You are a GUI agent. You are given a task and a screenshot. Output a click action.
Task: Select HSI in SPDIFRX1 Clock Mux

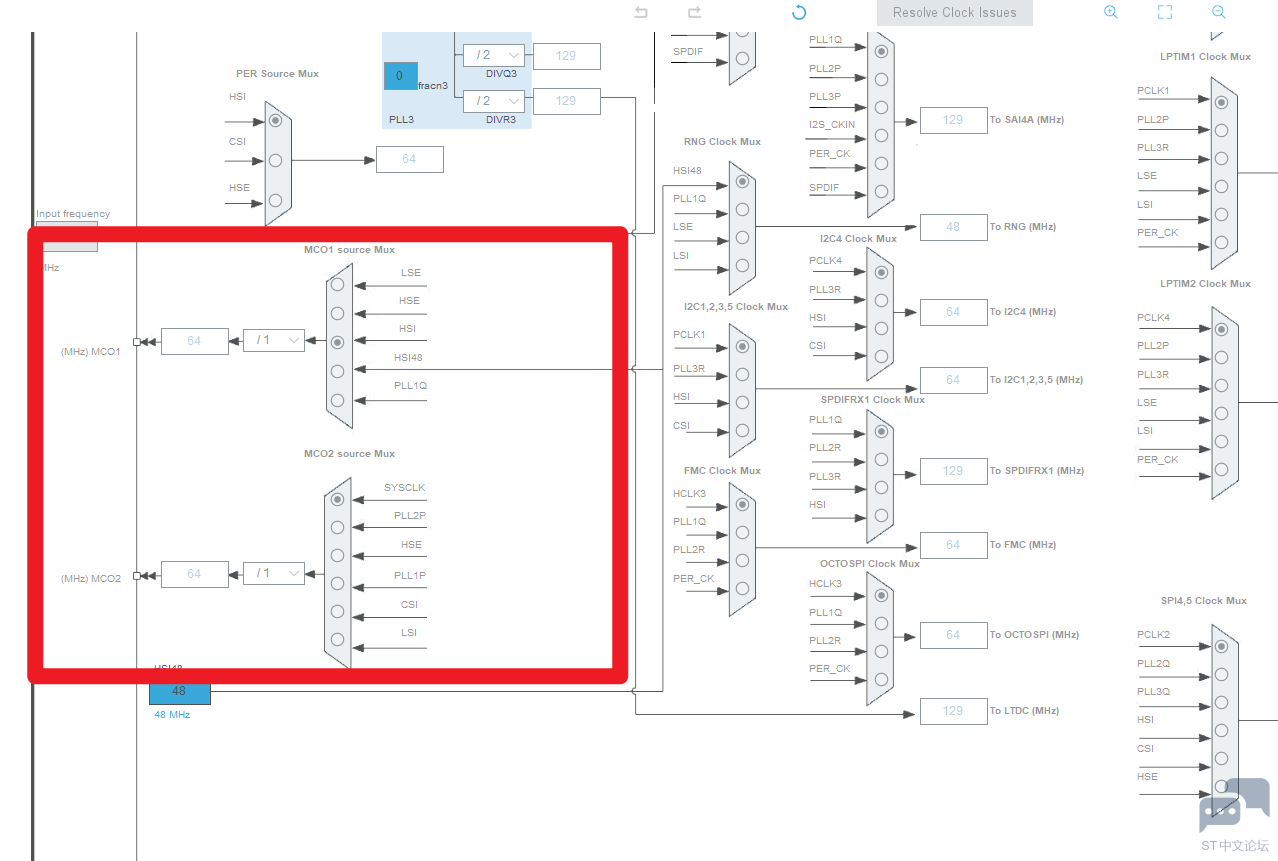pos(880,515)
